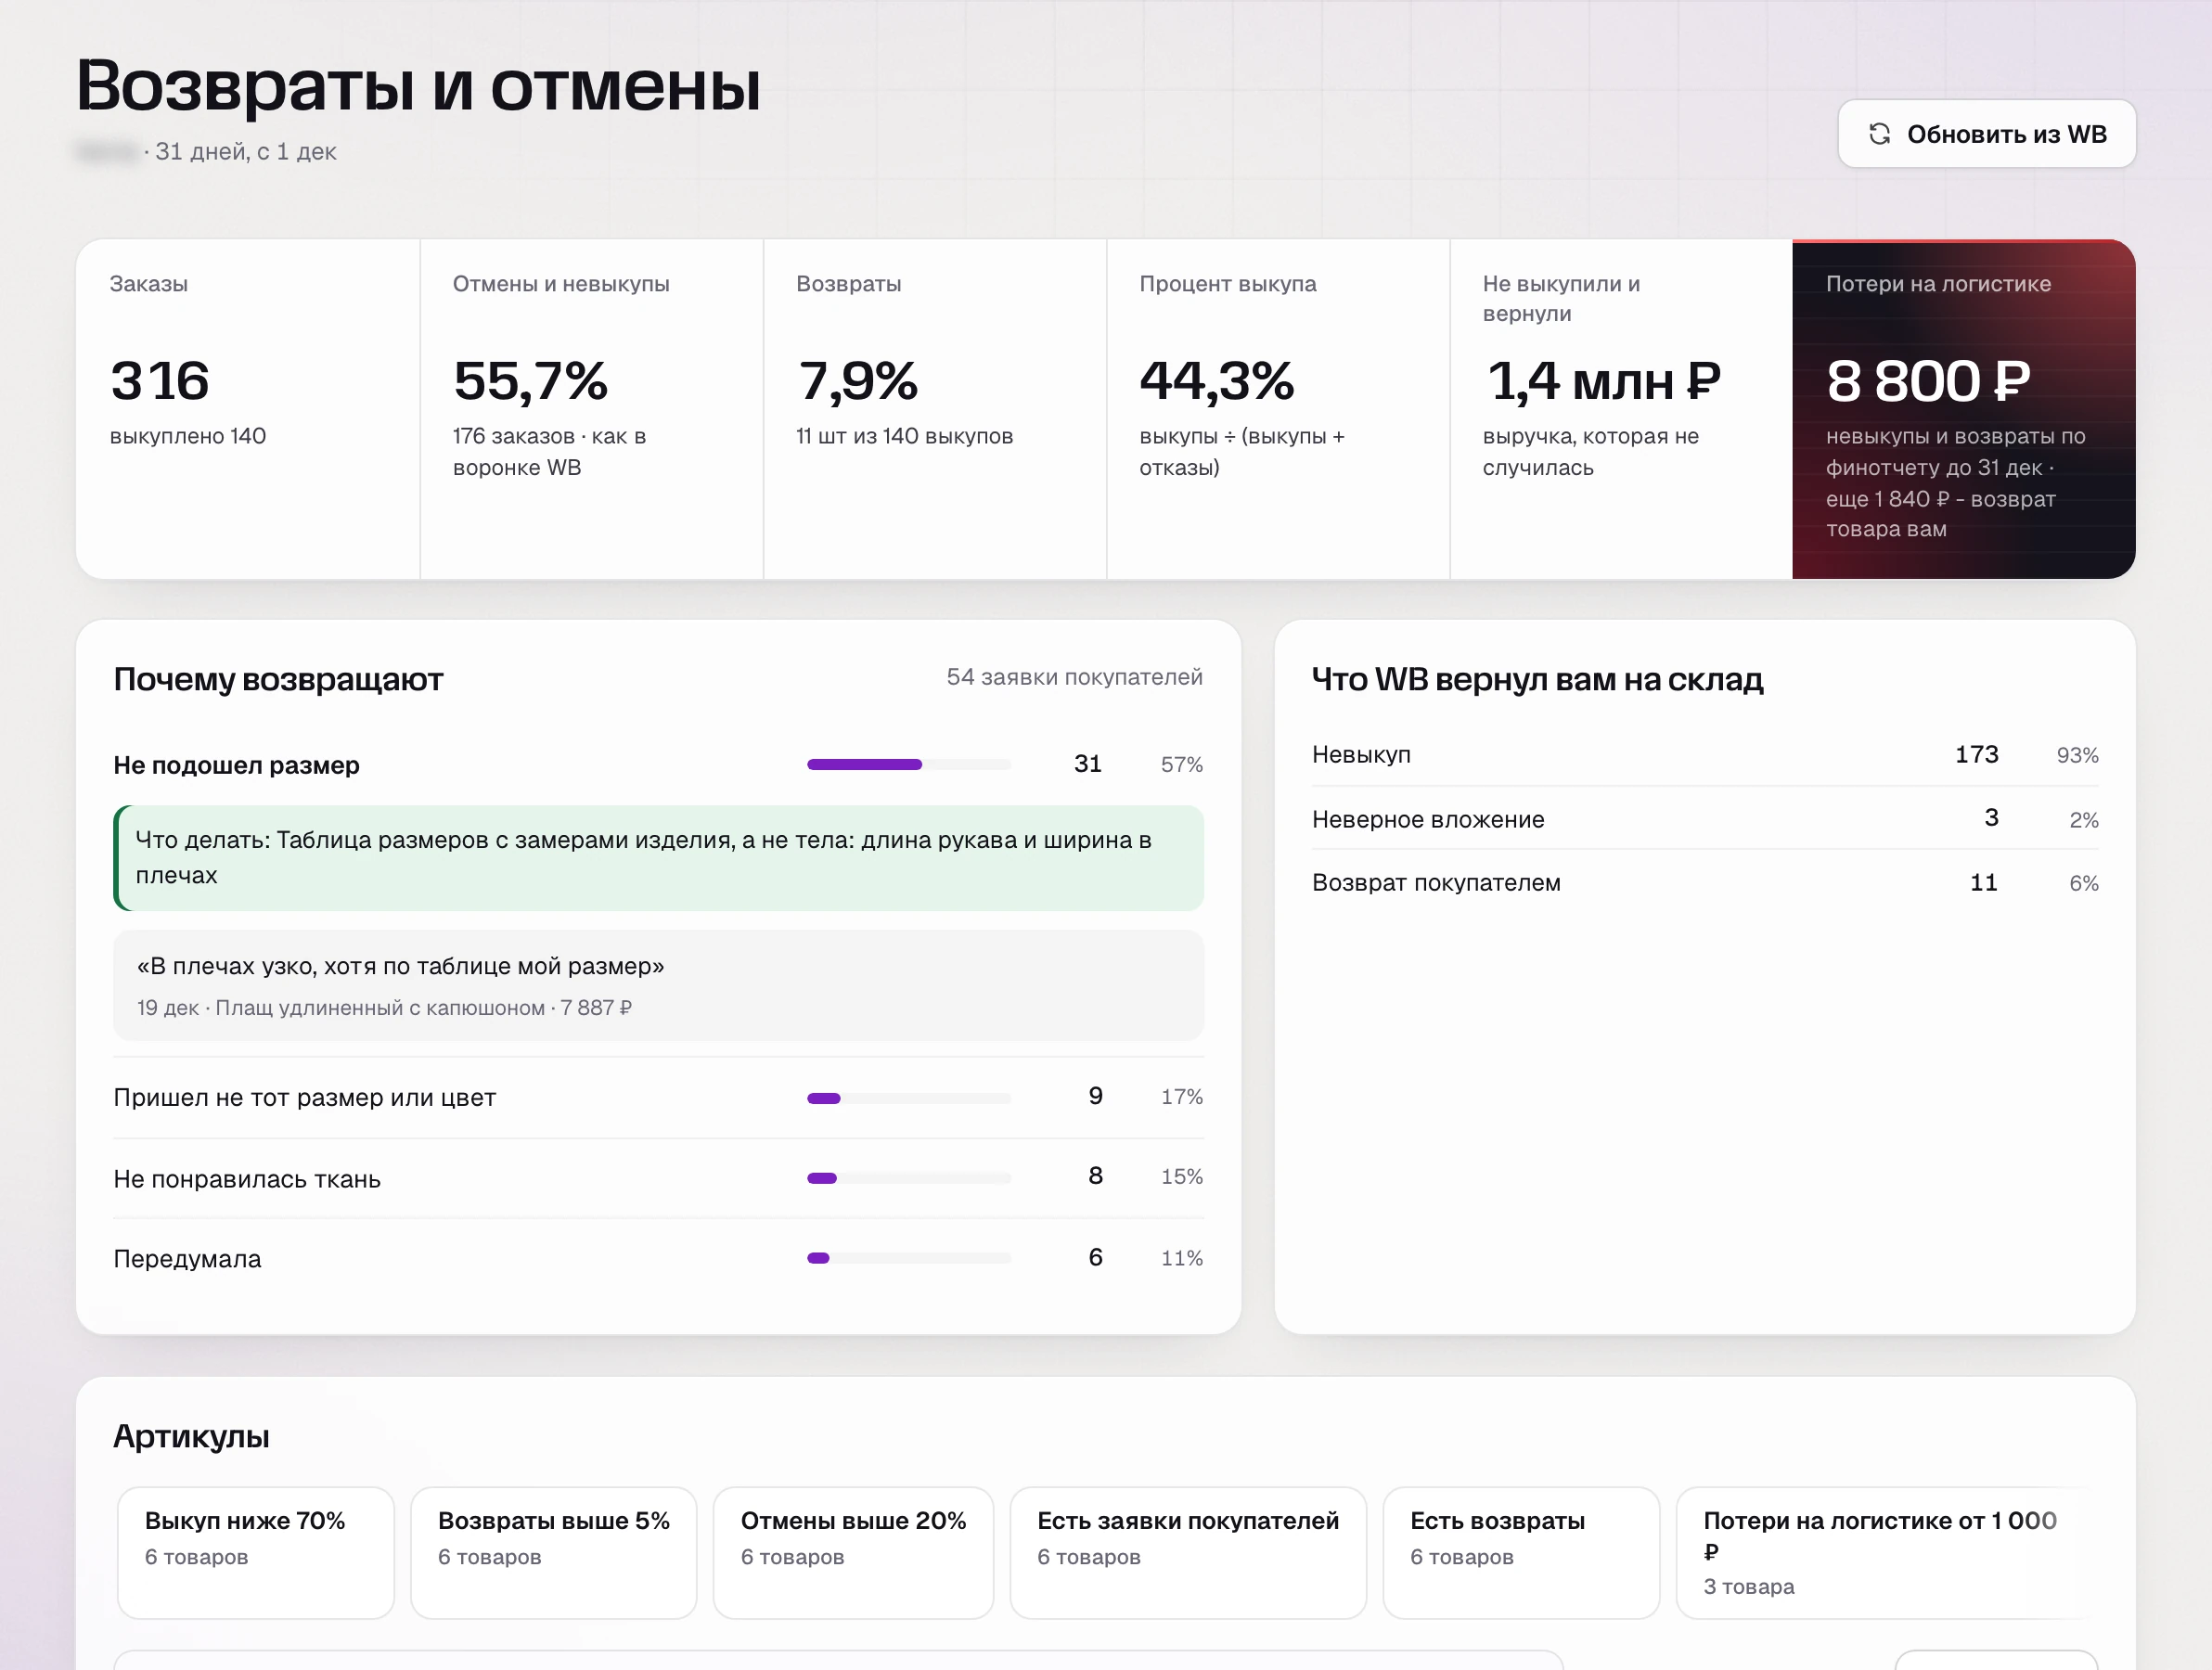Select the Есть заявки покупателей filter card

(1188, 1552)
